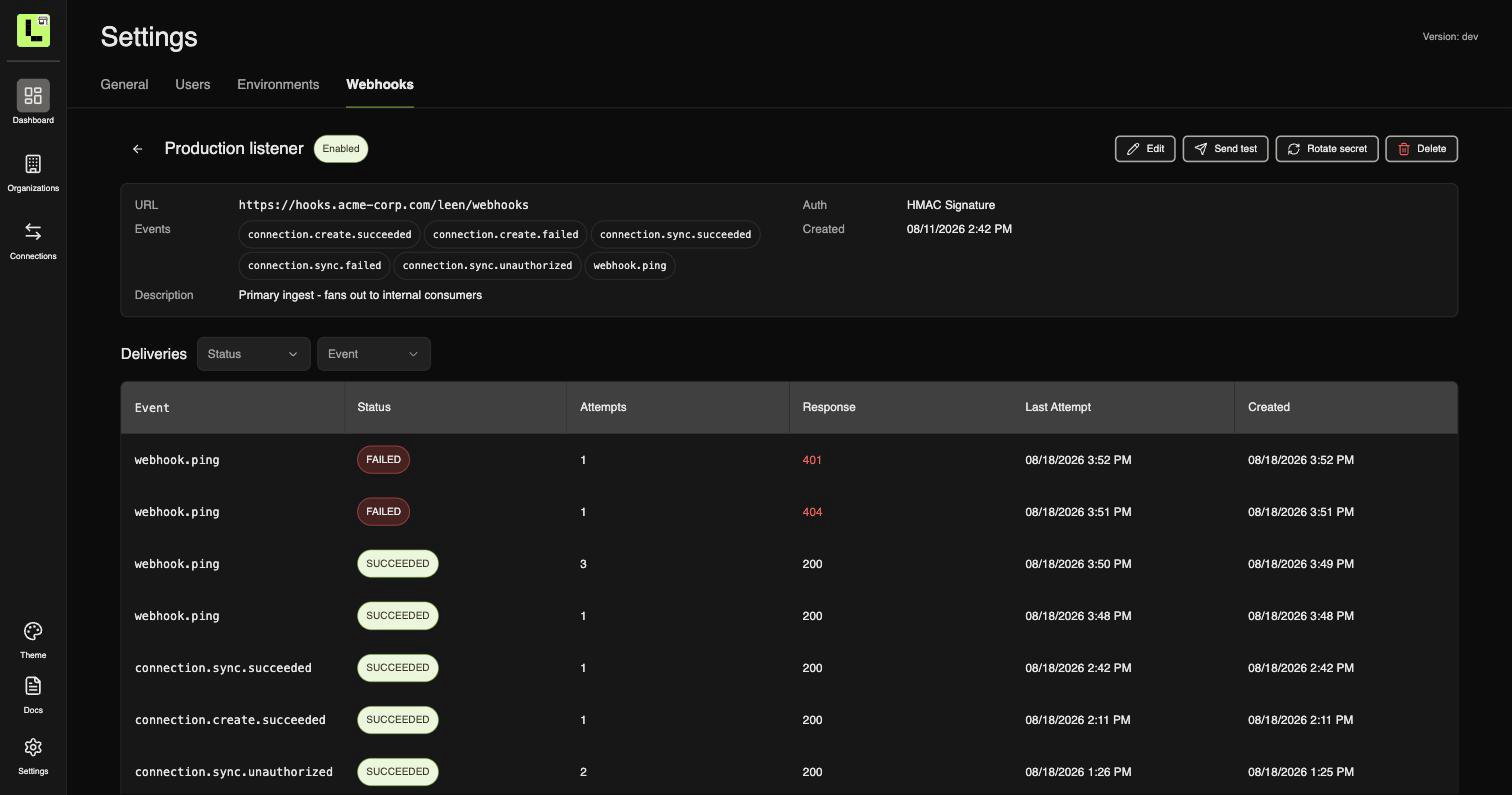Click the Enabled status badge
The image size is (1512, 795).
click(341, 149)
